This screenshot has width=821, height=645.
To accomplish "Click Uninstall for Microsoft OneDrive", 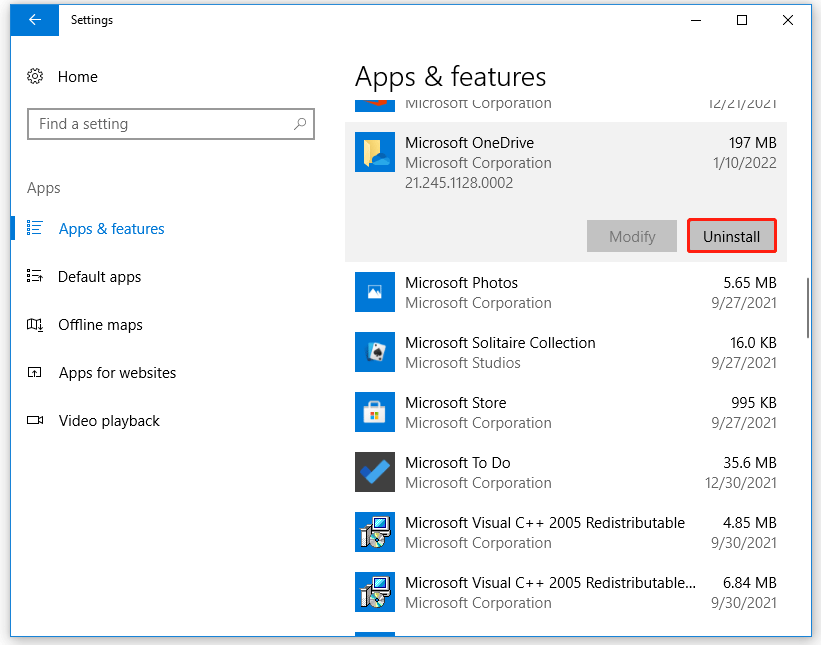I will [731, 236].
